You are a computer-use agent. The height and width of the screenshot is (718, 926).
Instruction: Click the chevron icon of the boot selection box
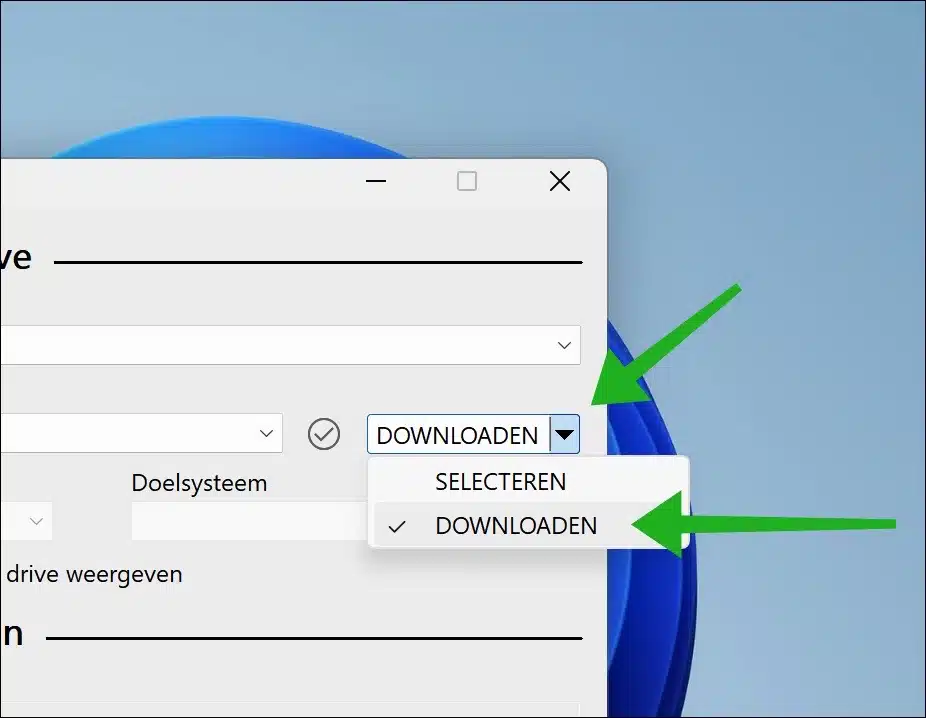tap(266, 433)
